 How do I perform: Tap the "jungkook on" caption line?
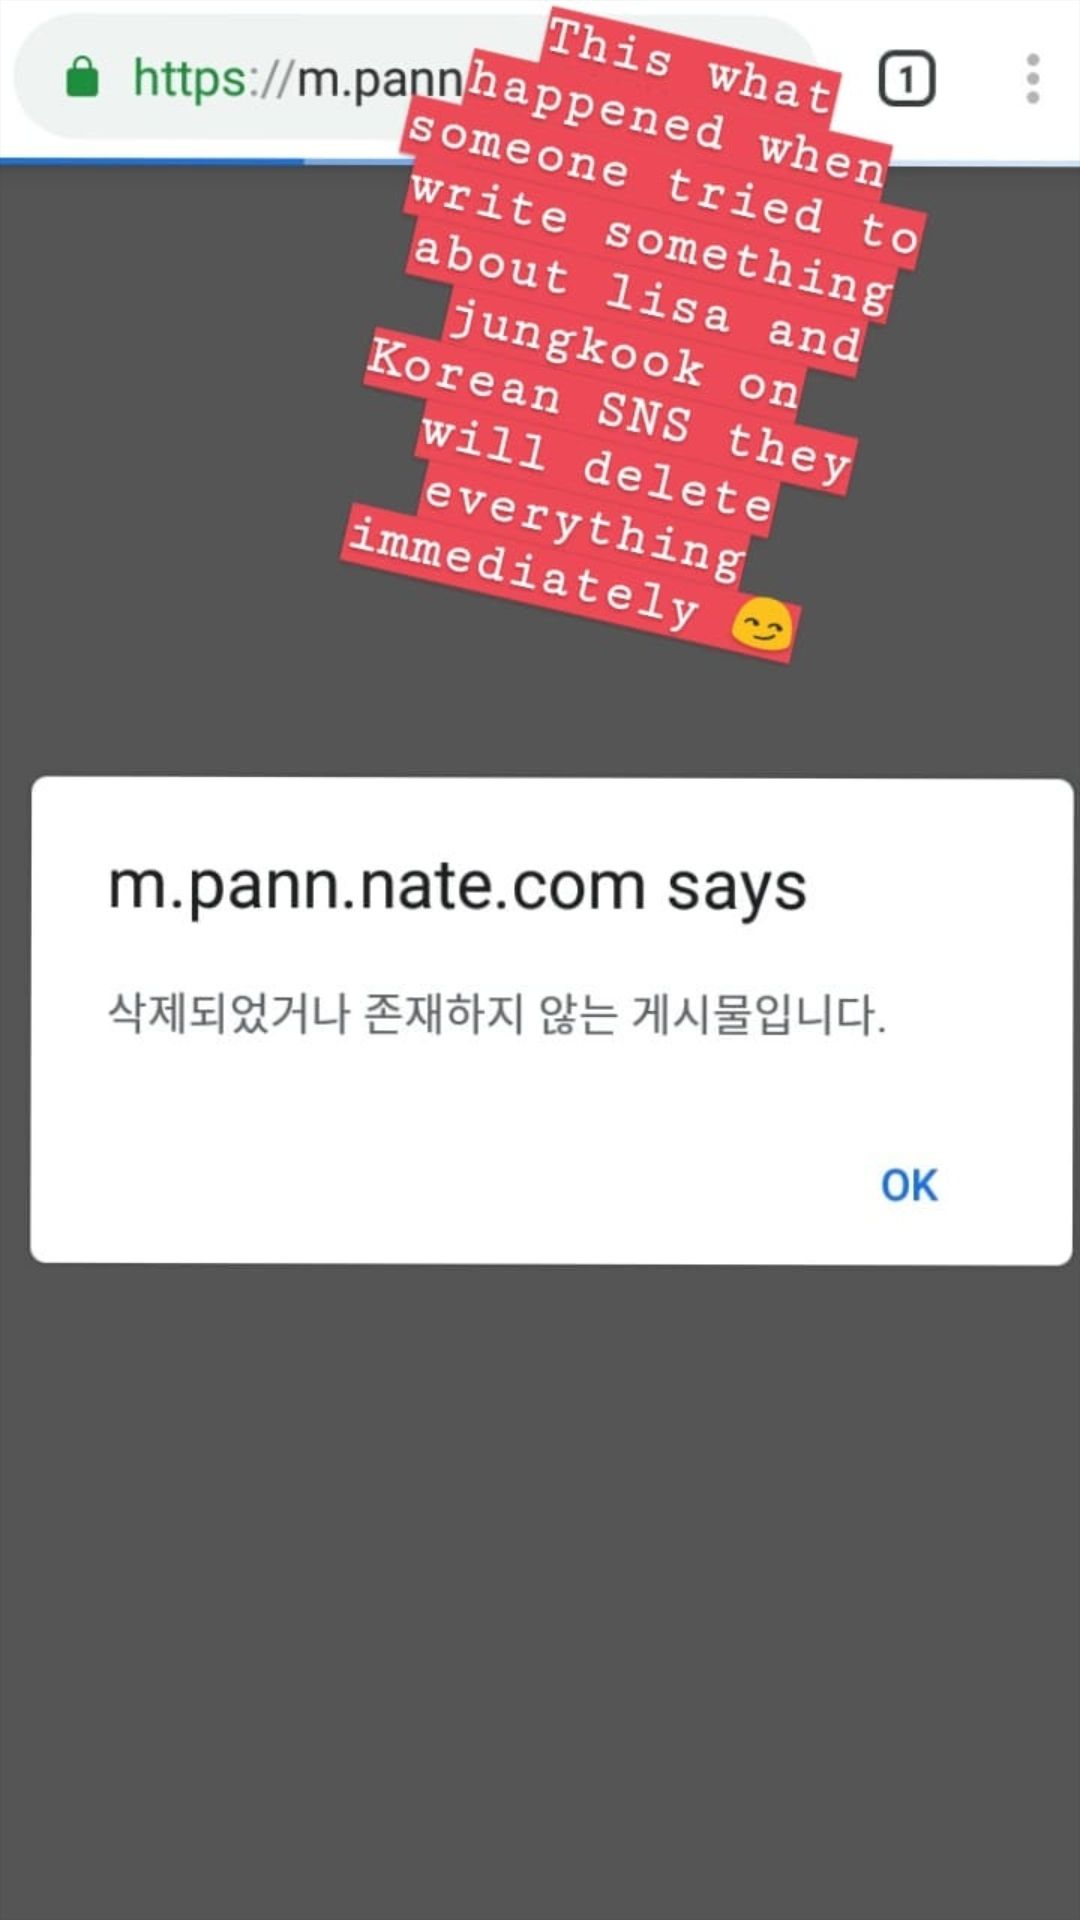623,355
